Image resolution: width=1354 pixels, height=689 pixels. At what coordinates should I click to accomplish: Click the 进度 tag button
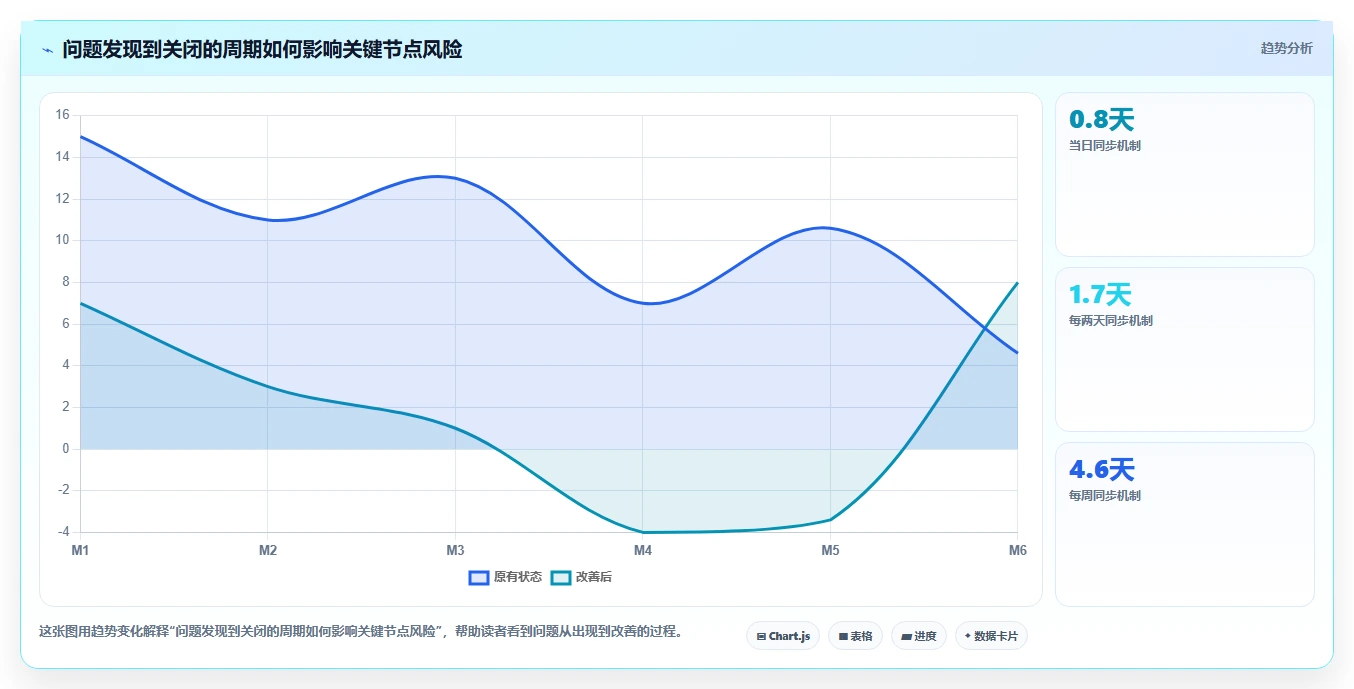click(919, 636)
